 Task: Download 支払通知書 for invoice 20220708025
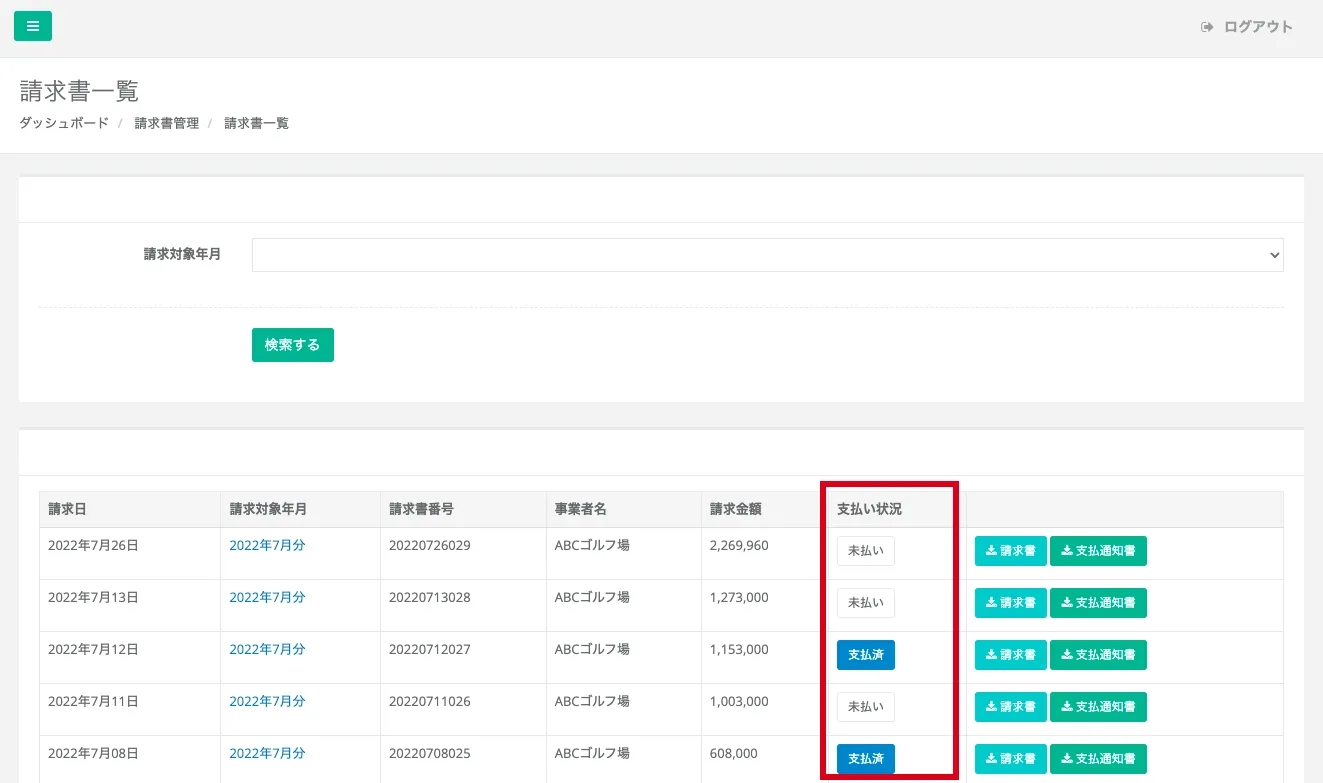1098,759
